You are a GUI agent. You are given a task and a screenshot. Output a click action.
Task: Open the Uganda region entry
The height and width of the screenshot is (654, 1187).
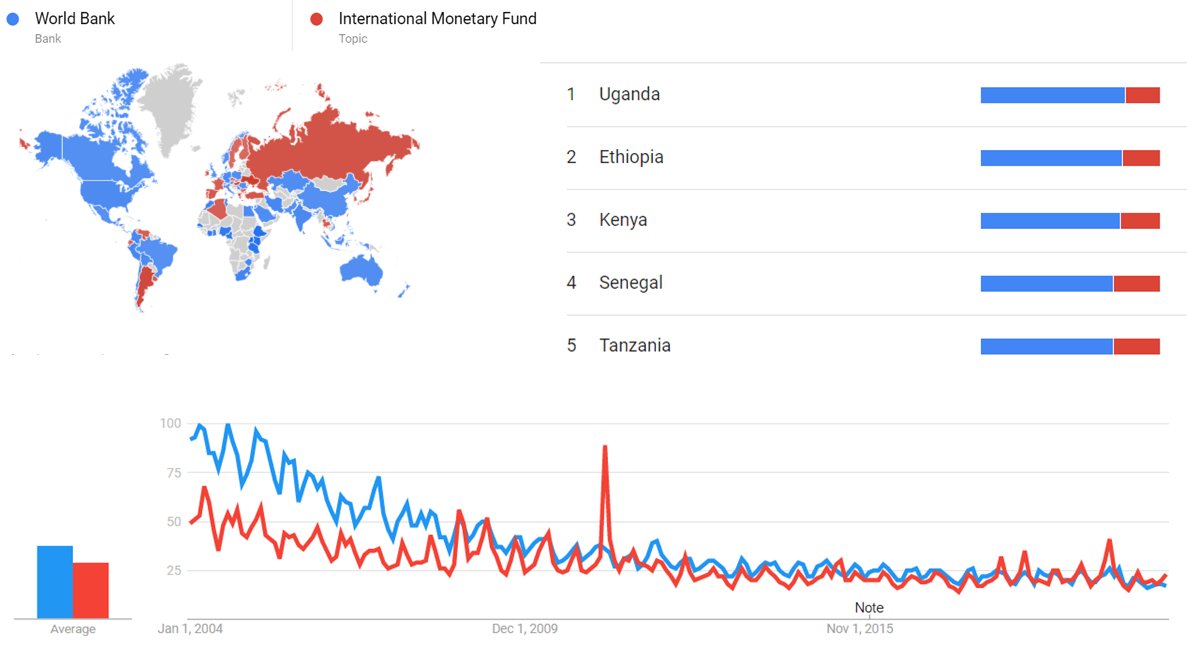[x=629, y=95]
